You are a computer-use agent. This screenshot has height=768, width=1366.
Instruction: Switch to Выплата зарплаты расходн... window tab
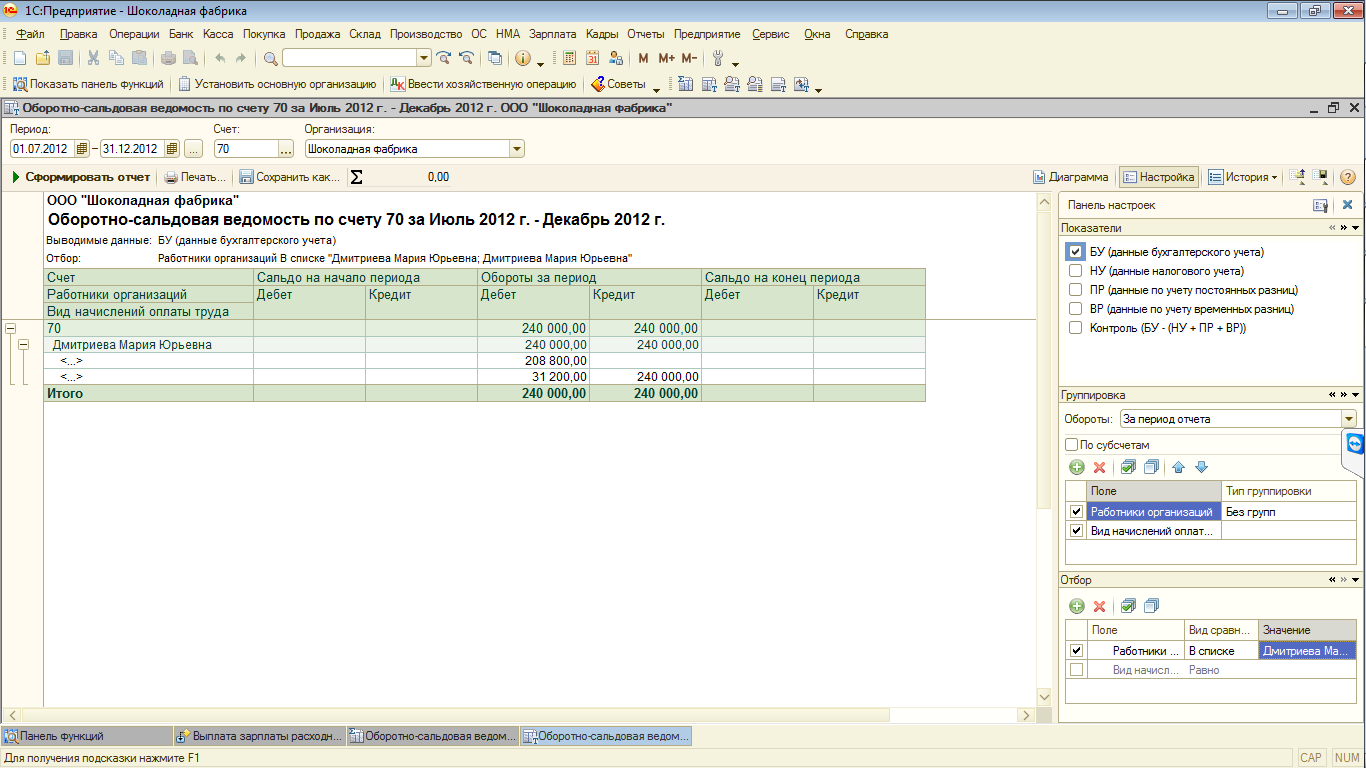tap(259, 736)
